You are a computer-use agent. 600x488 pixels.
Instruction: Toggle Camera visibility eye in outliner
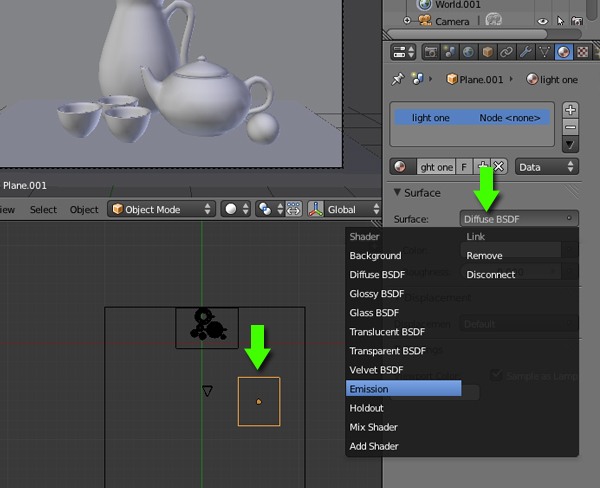click(542, 21)
